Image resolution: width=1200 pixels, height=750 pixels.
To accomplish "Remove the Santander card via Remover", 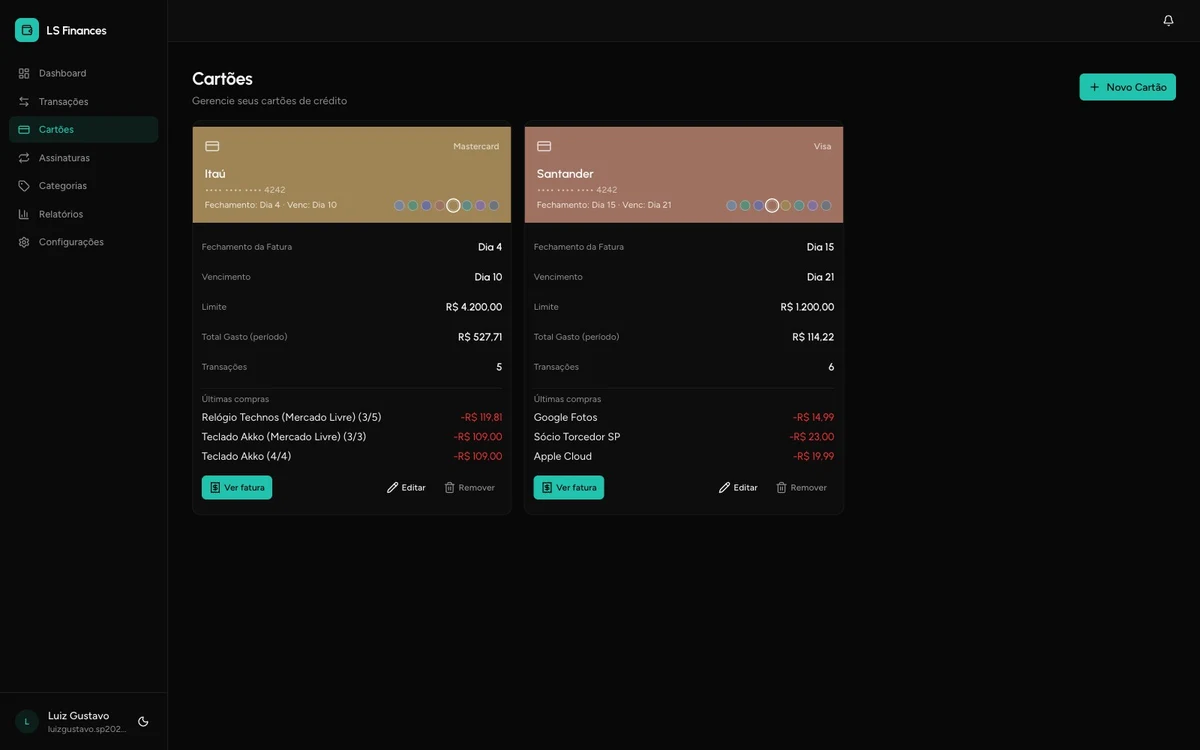I will (x=801, y=487).
